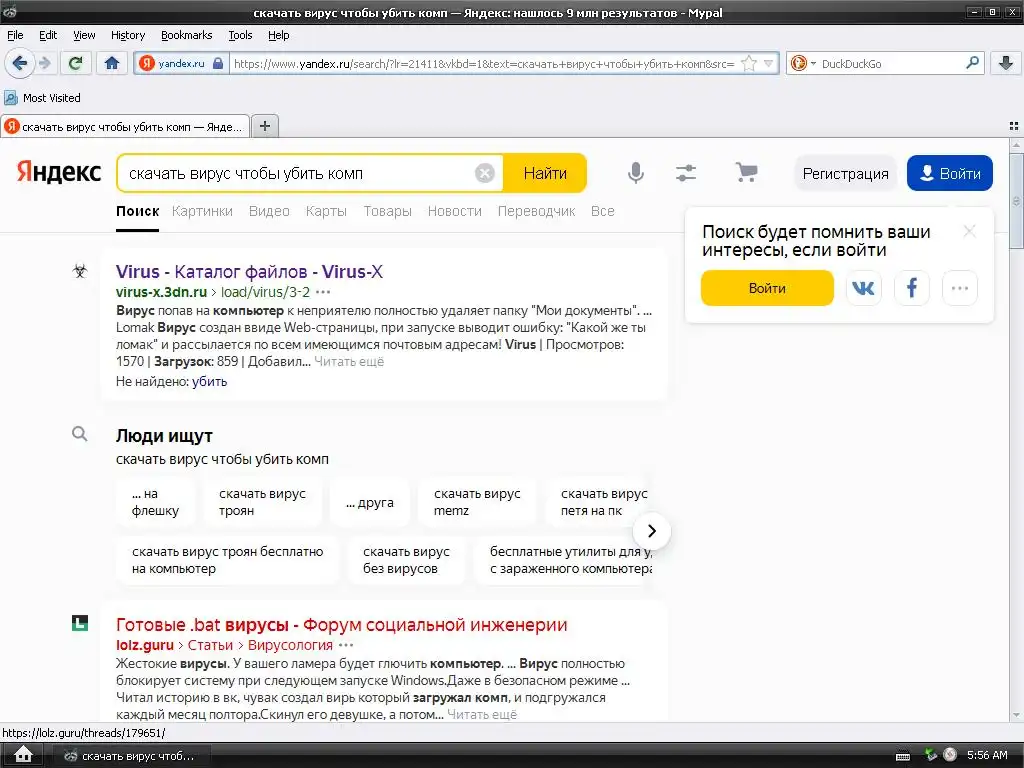This screenshot has height=768, width=1024.
Task: Select suggestion скачать вирус троян
Action: [262, 502]
